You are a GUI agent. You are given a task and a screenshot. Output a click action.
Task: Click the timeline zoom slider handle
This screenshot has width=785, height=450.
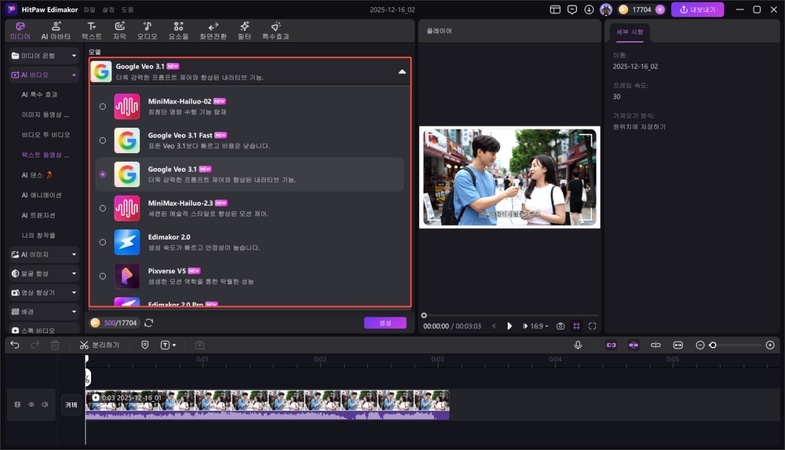click(x=713, y=345)
